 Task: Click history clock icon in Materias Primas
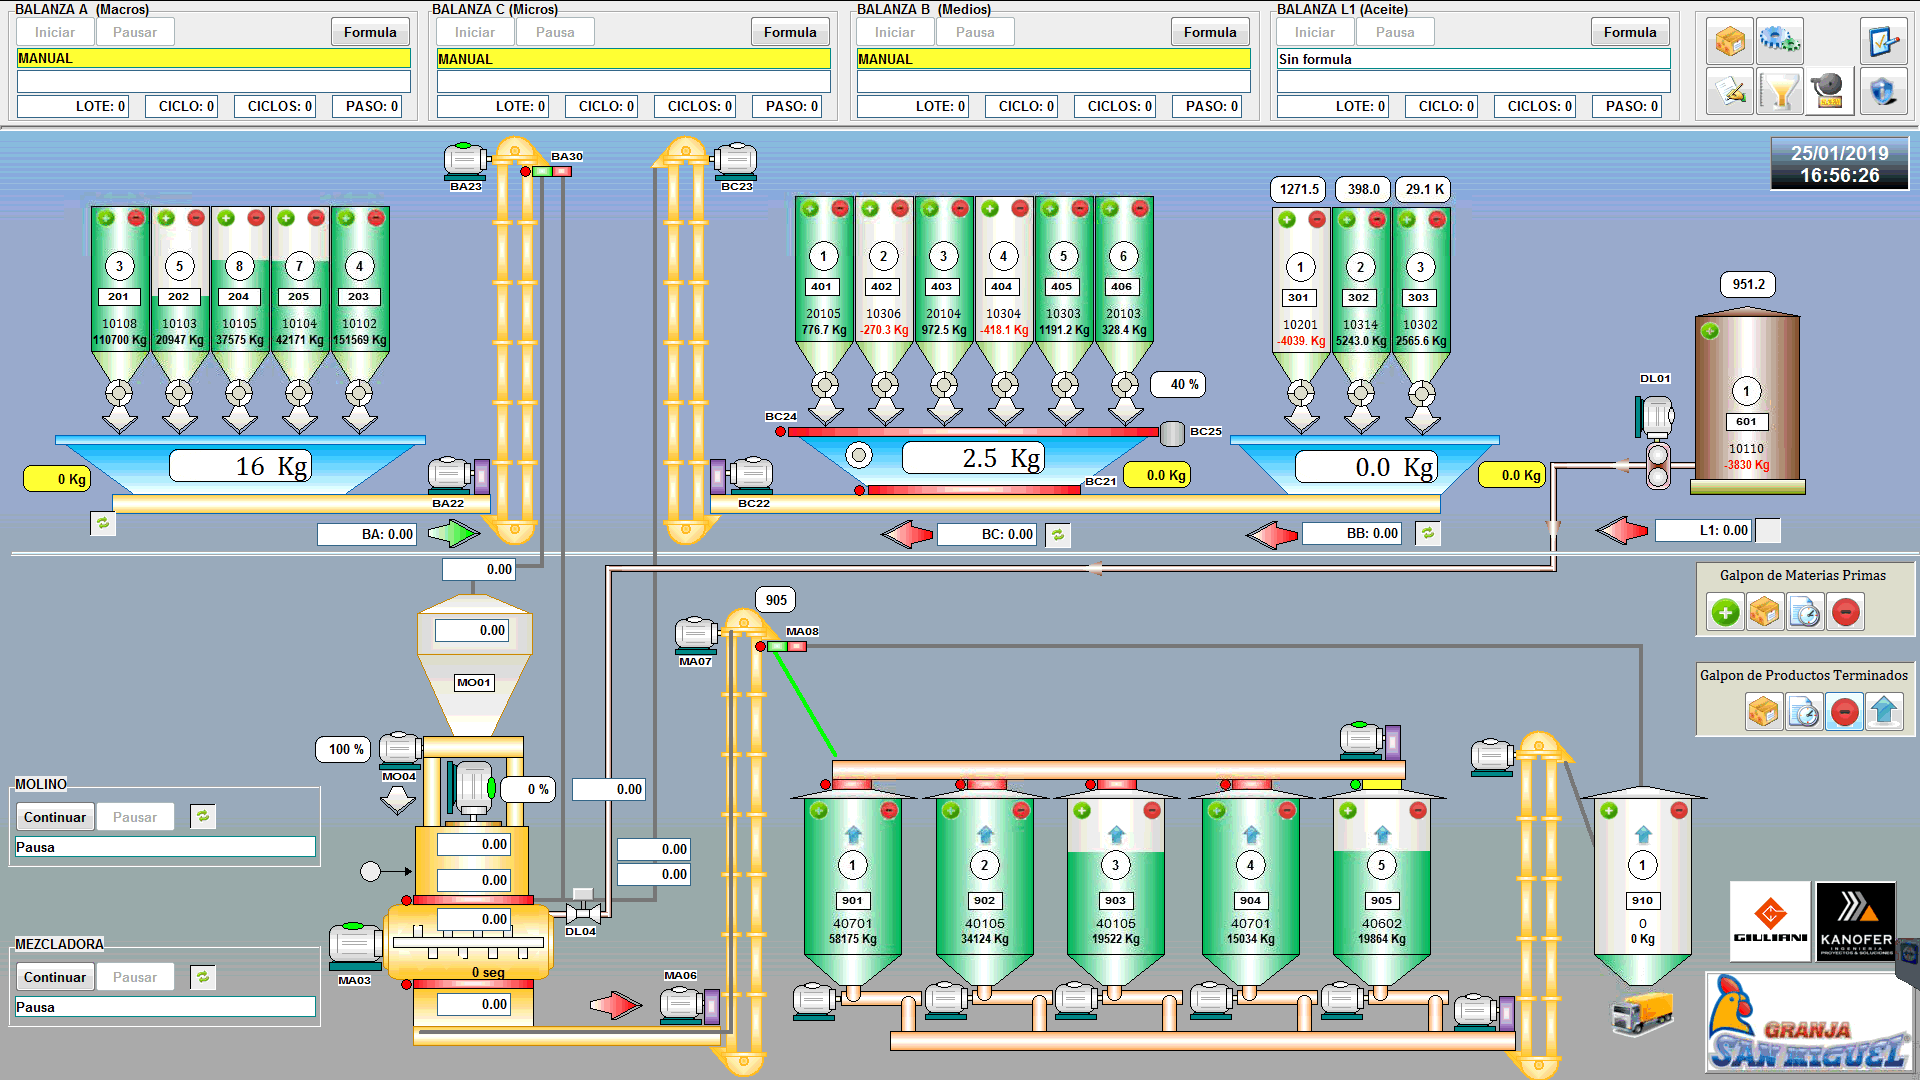tap(1805, 612)
